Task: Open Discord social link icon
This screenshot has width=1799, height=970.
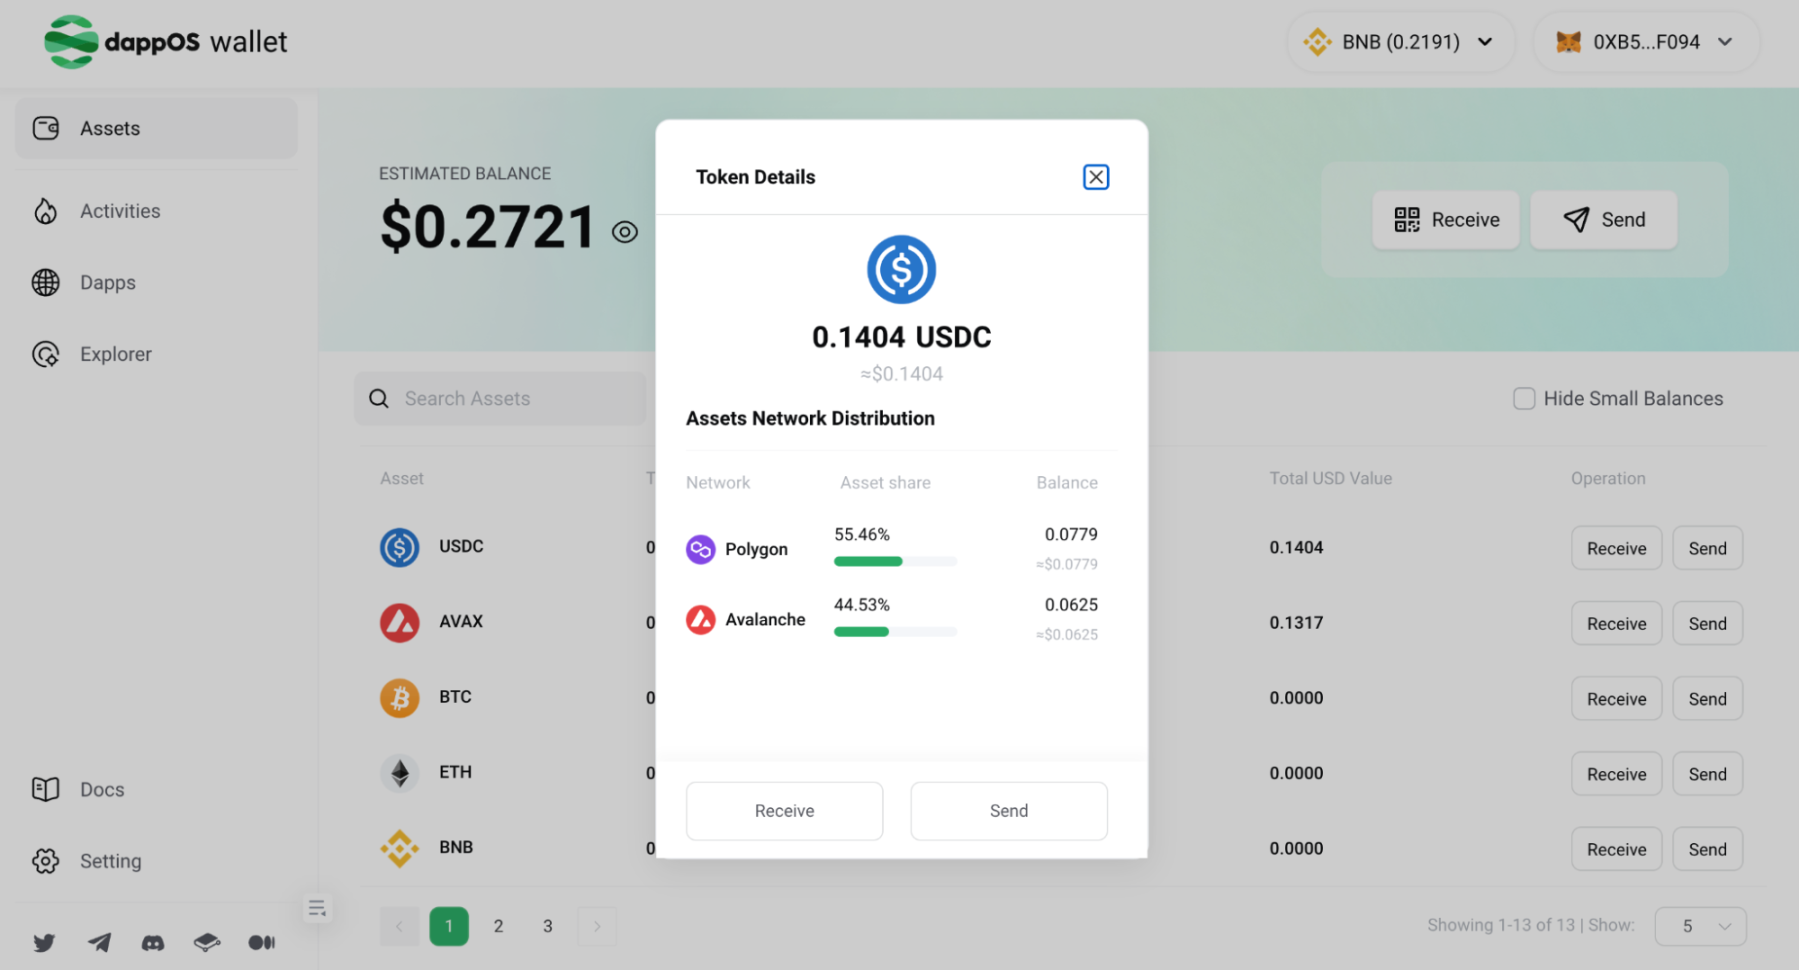Action: (153, 942)
